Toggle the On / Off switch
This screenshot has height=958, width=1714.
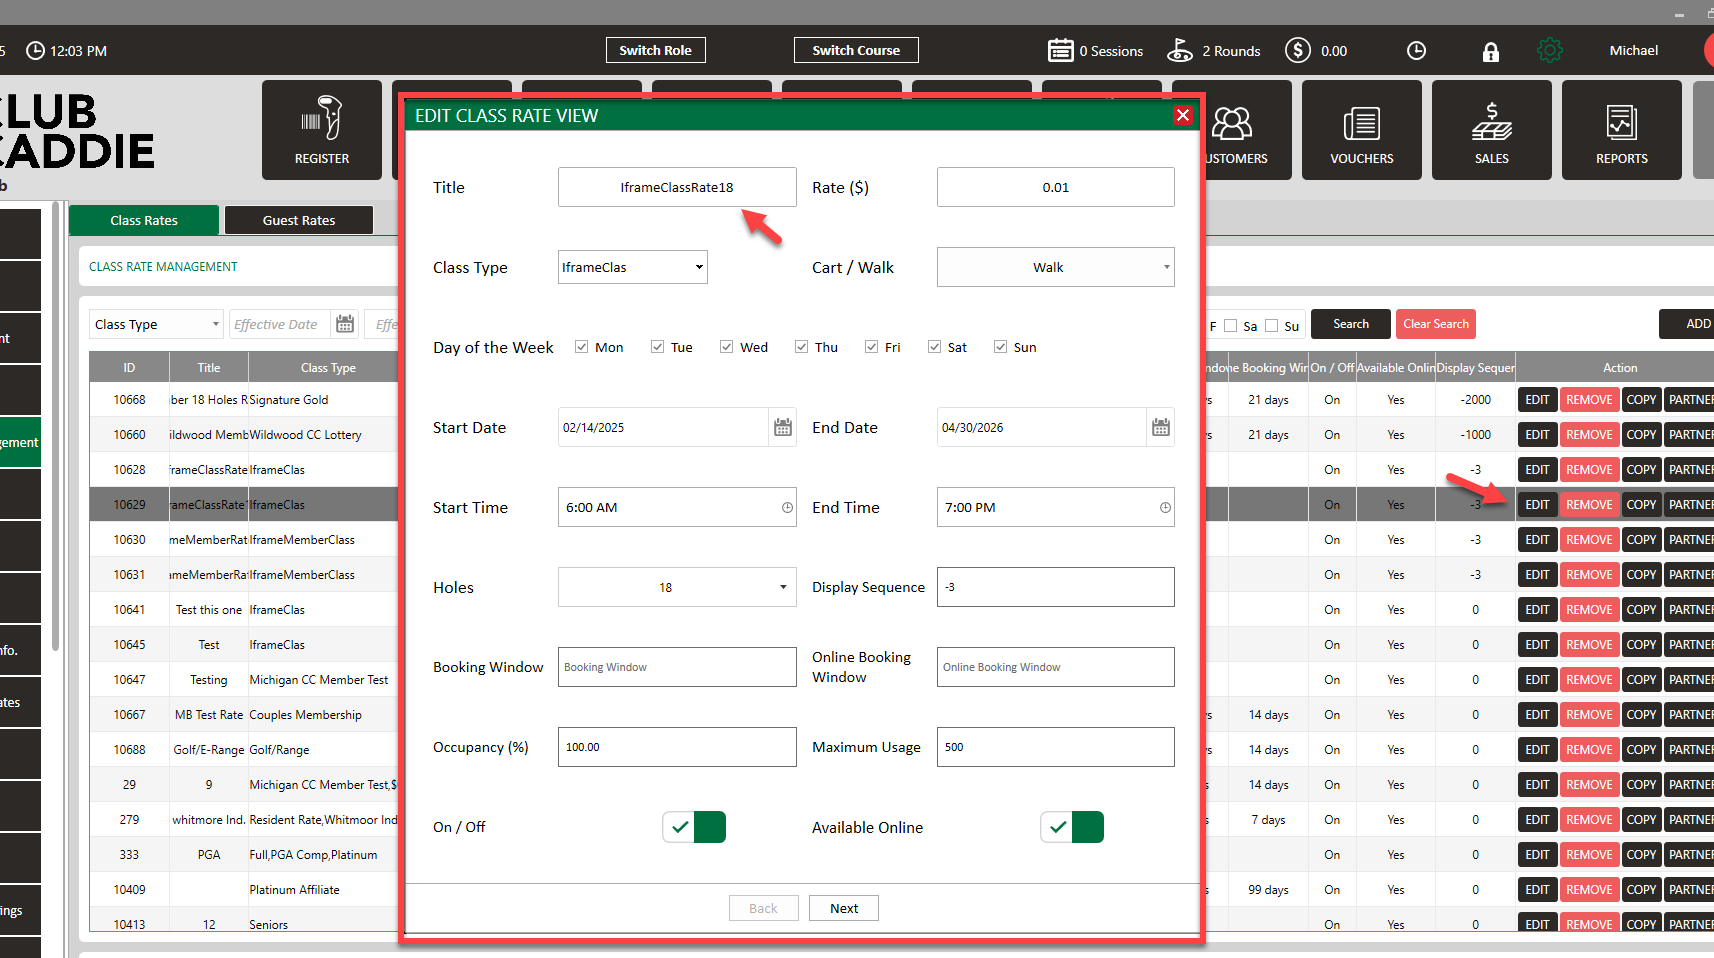[694, 827]
